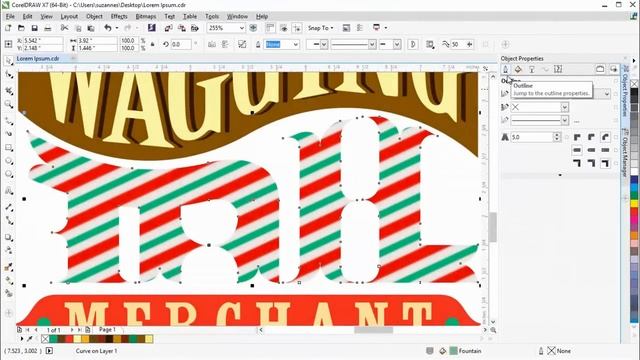Choose round line cap
640x360 pixels.
click(591, 150)
